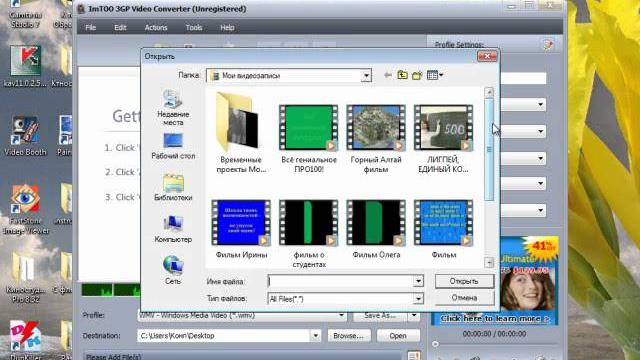Open the Edit menu
The height and width of the screenshot is (360, 640).
(120, 27)
